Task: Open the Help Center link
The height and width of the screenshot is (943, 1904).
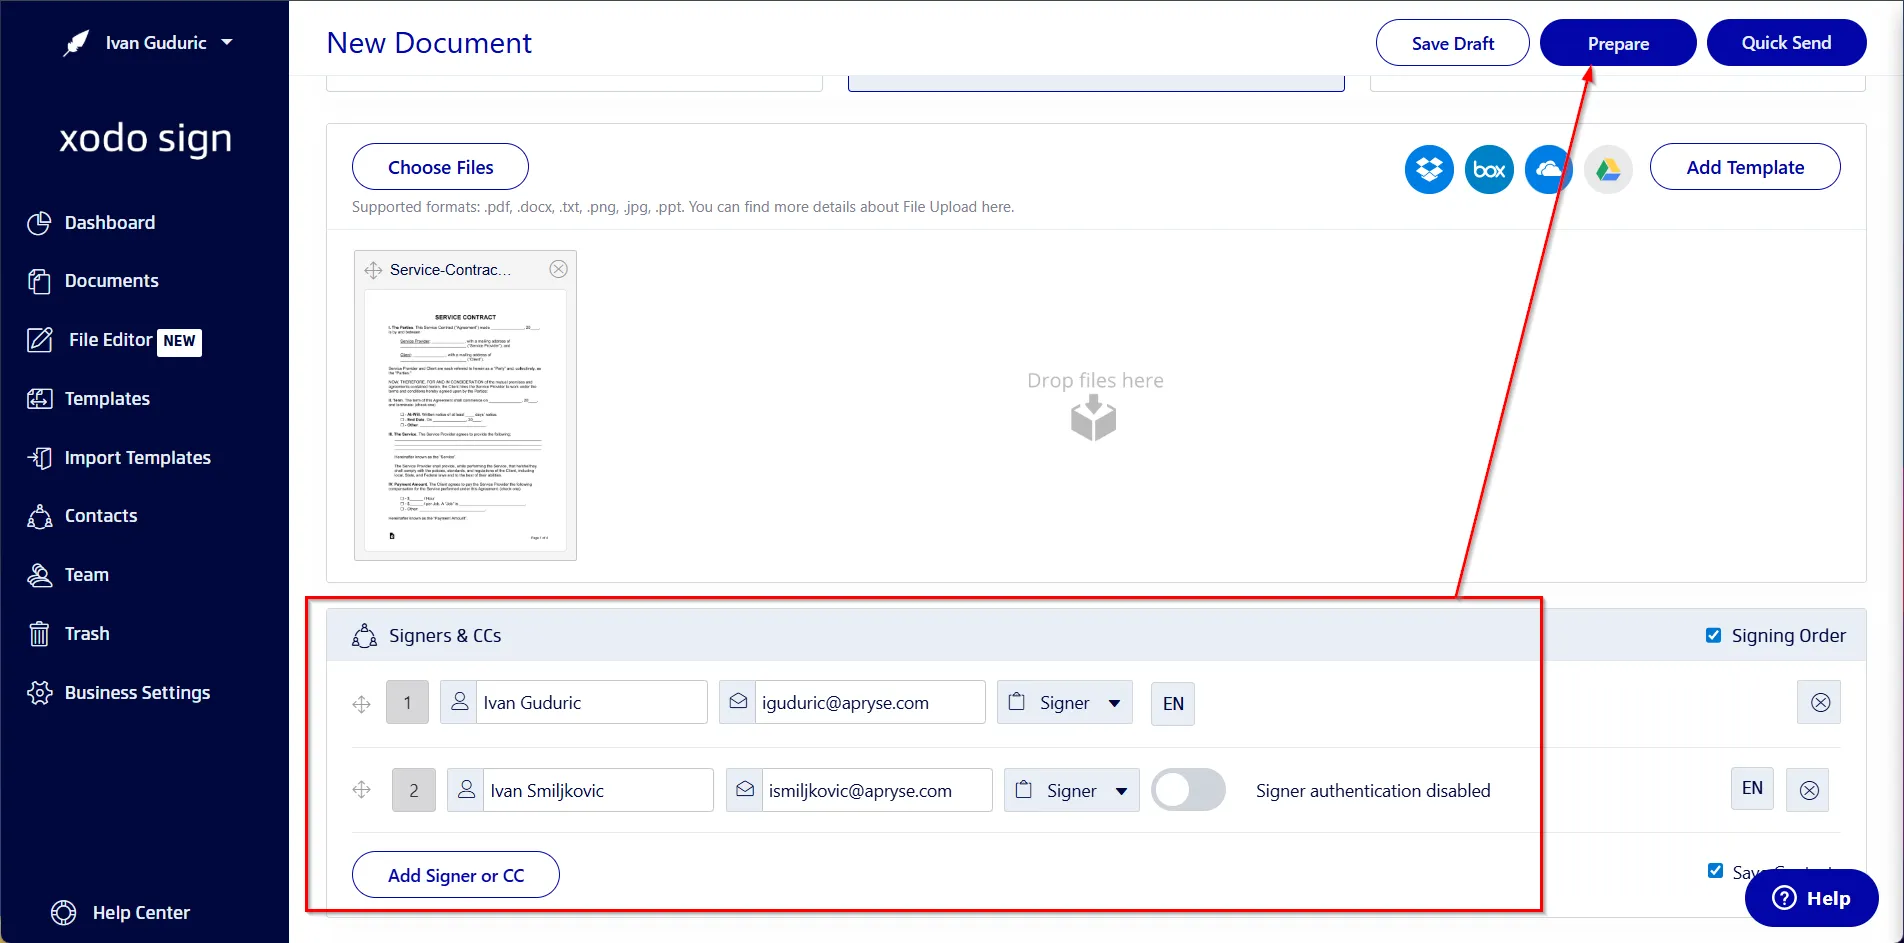Action: [x=141, y=913]
